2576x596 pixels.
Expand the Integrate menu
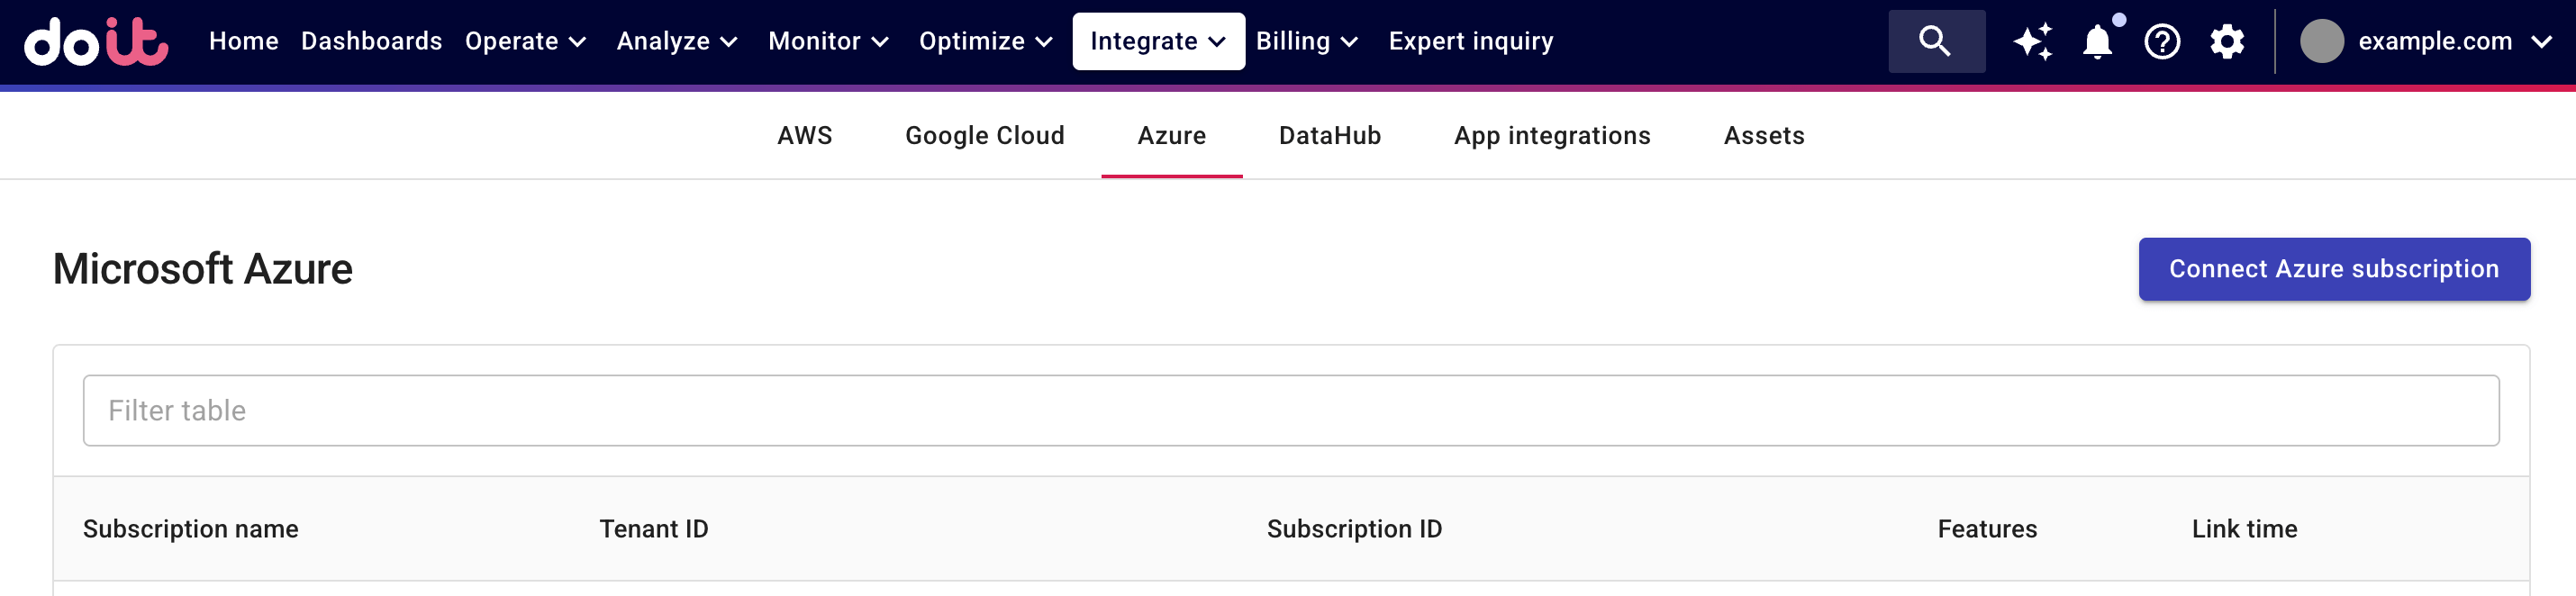coord(1158,41)
